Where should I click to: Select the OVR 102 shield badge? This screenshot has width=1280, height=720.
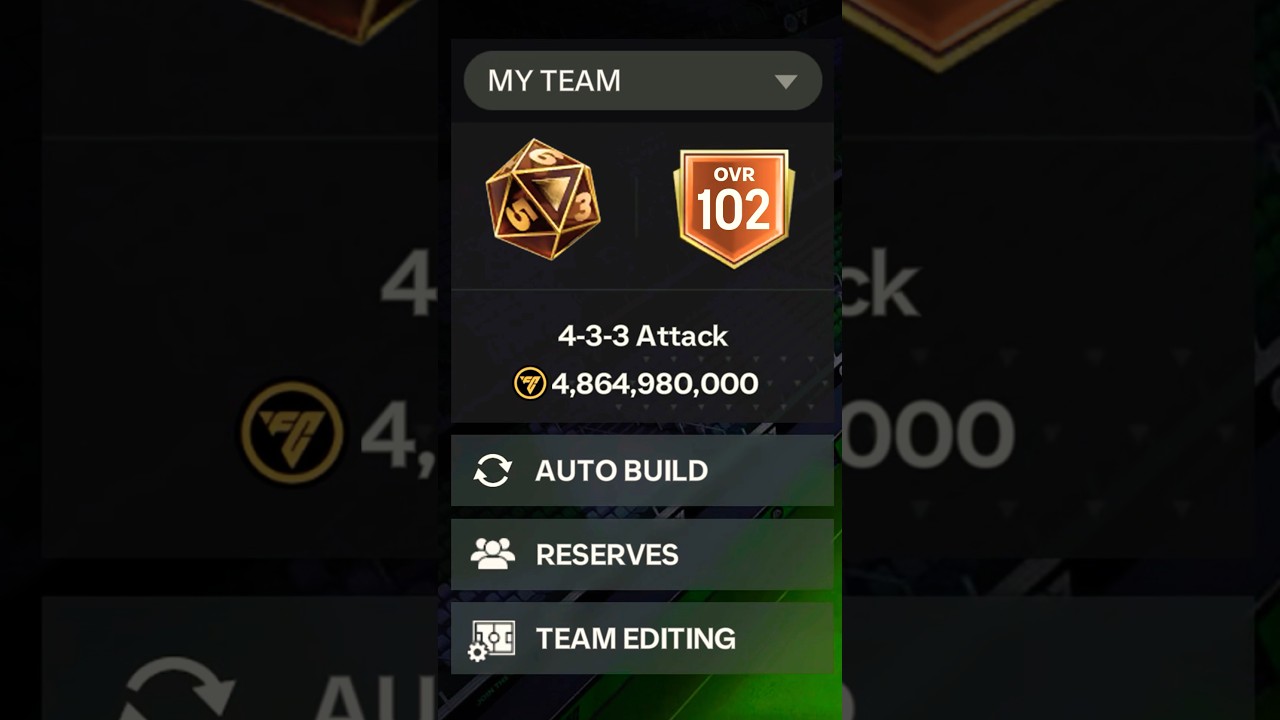[x=734, y=208]
